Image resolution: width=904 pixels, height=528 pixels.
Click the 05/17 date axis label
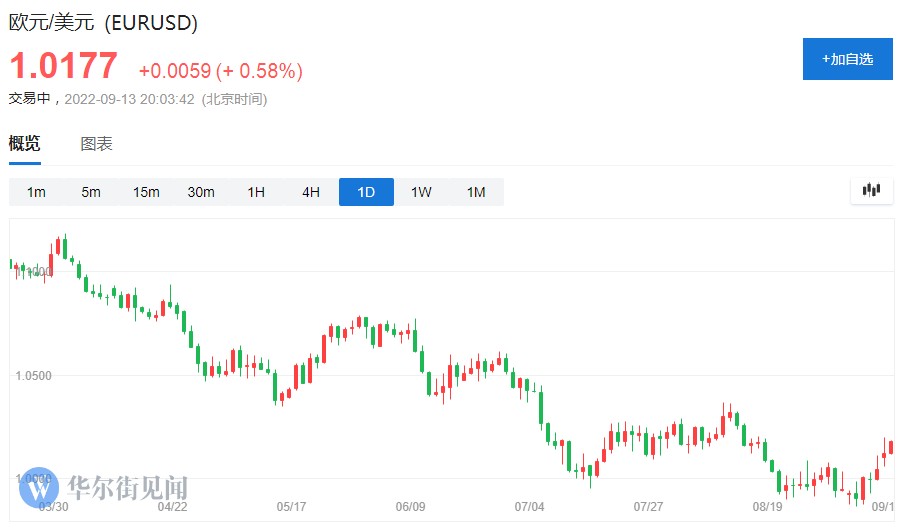291,507
